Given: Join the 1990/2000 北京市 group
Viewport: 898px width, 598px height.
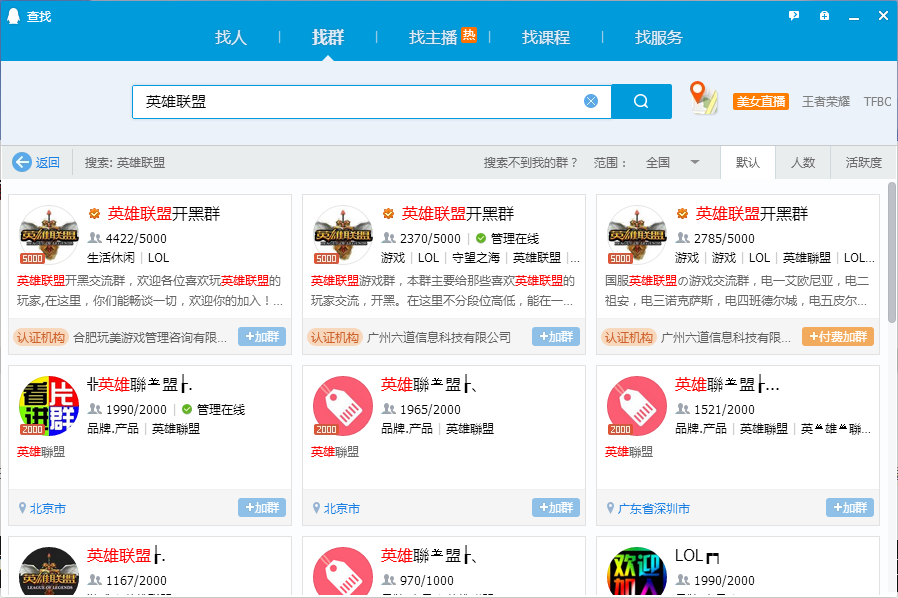Looking at the screenshot, I should tap(262, 507).
